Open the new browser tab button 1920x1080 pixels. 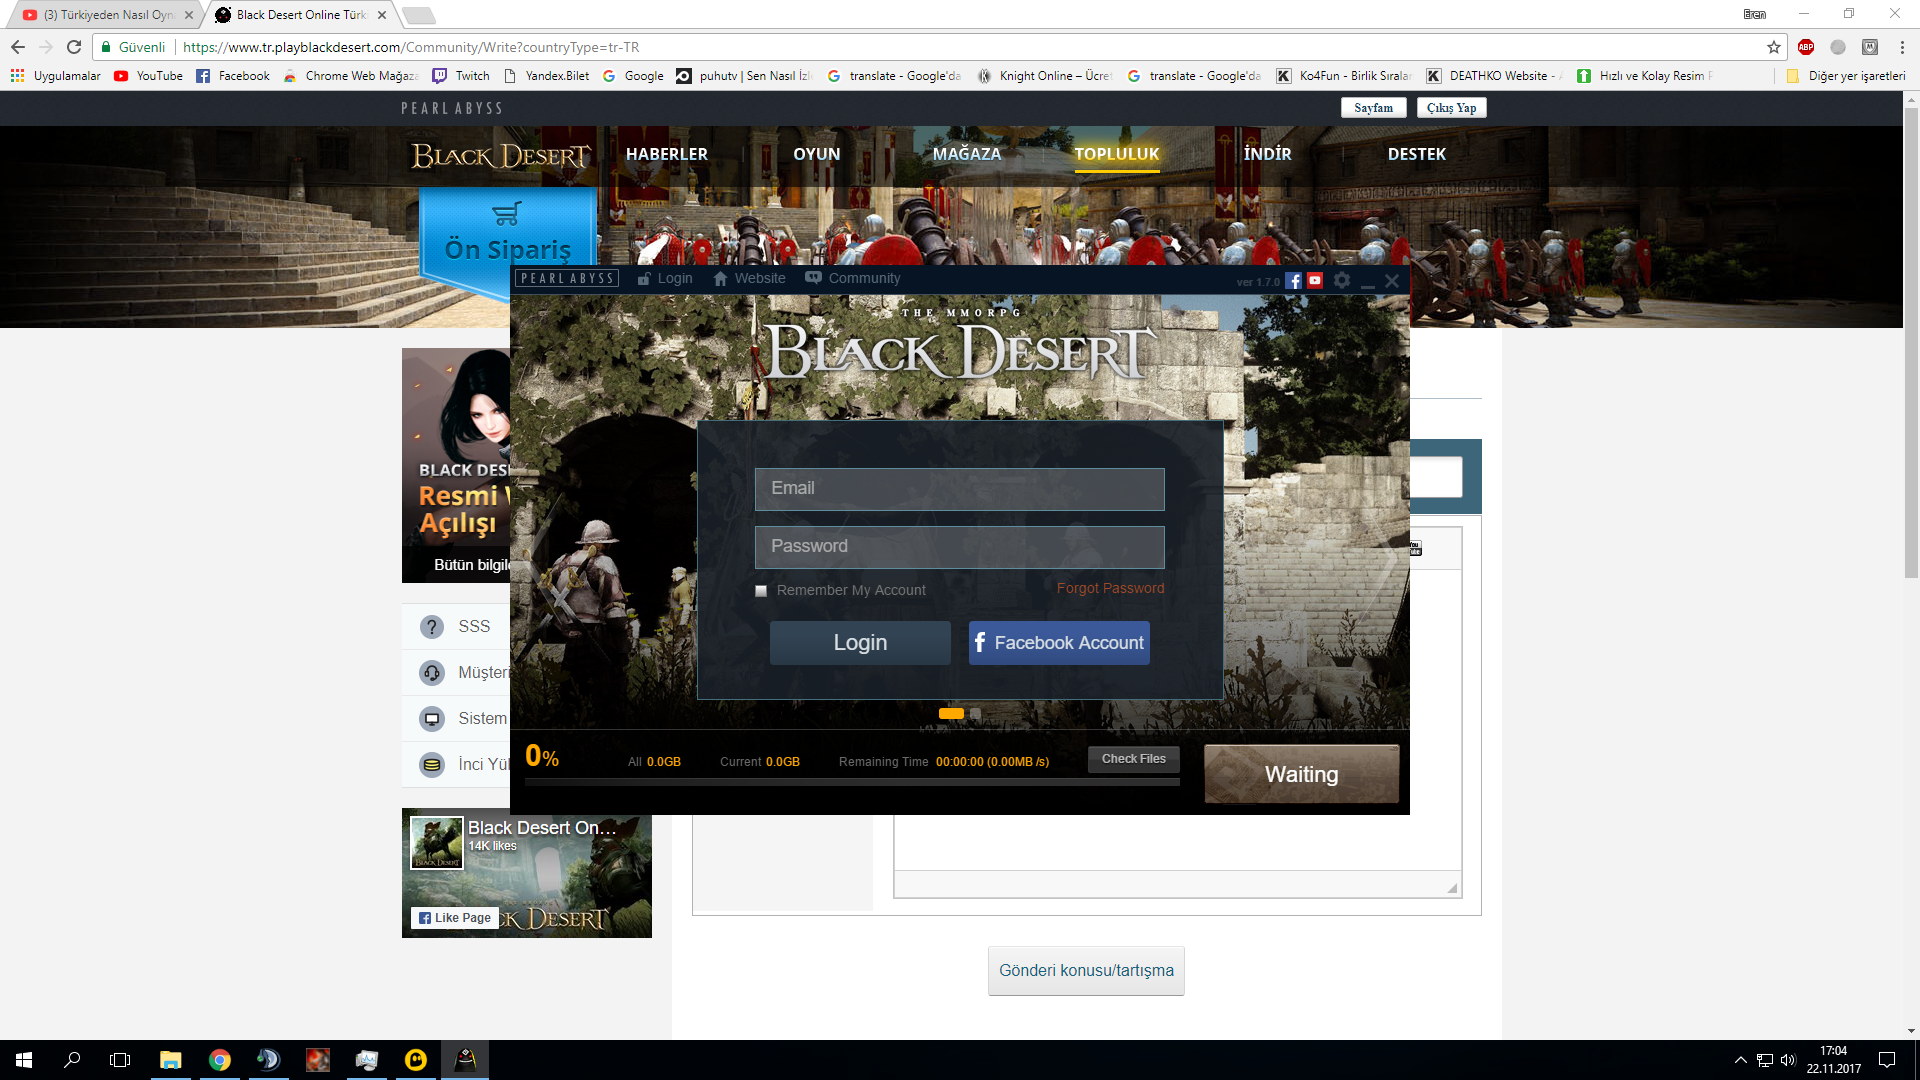tap(419, 15)
